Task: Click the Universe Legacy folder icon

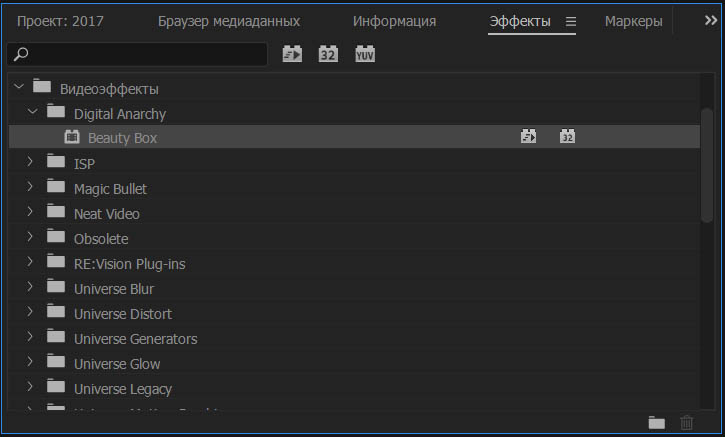Action: tap(56, 386)
